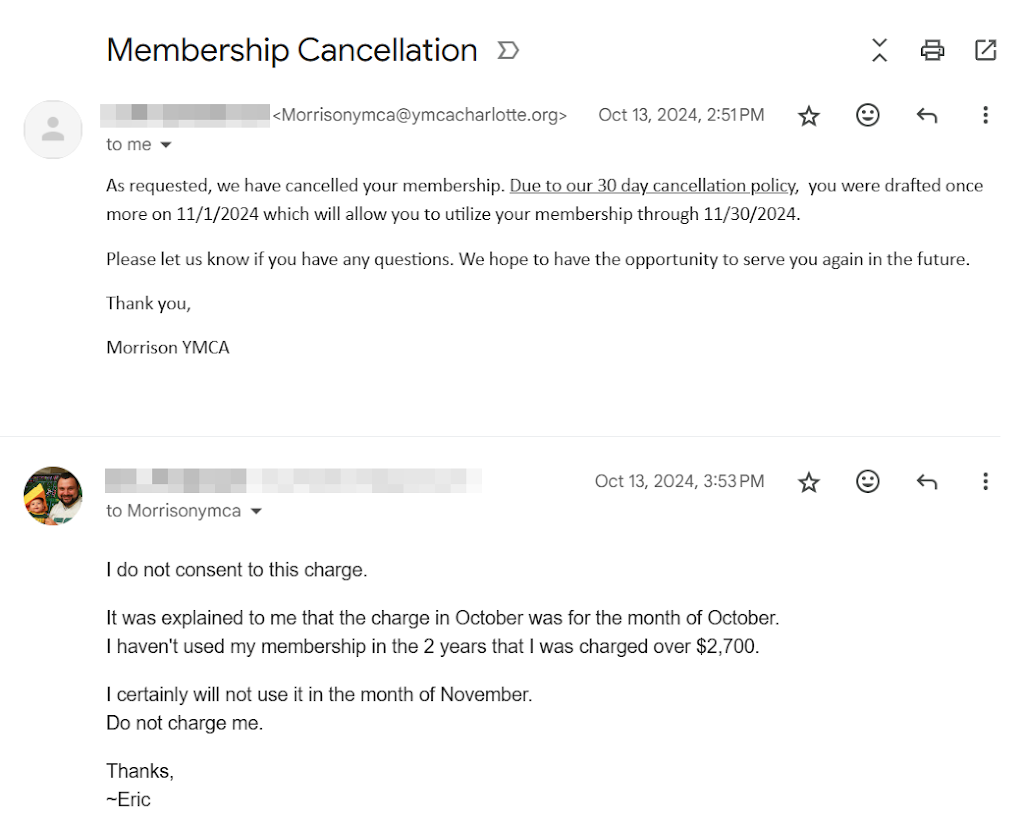Add emoji reaction to the 3:53 PM reply
1024x825 pixels.
[x=868, y=482]
